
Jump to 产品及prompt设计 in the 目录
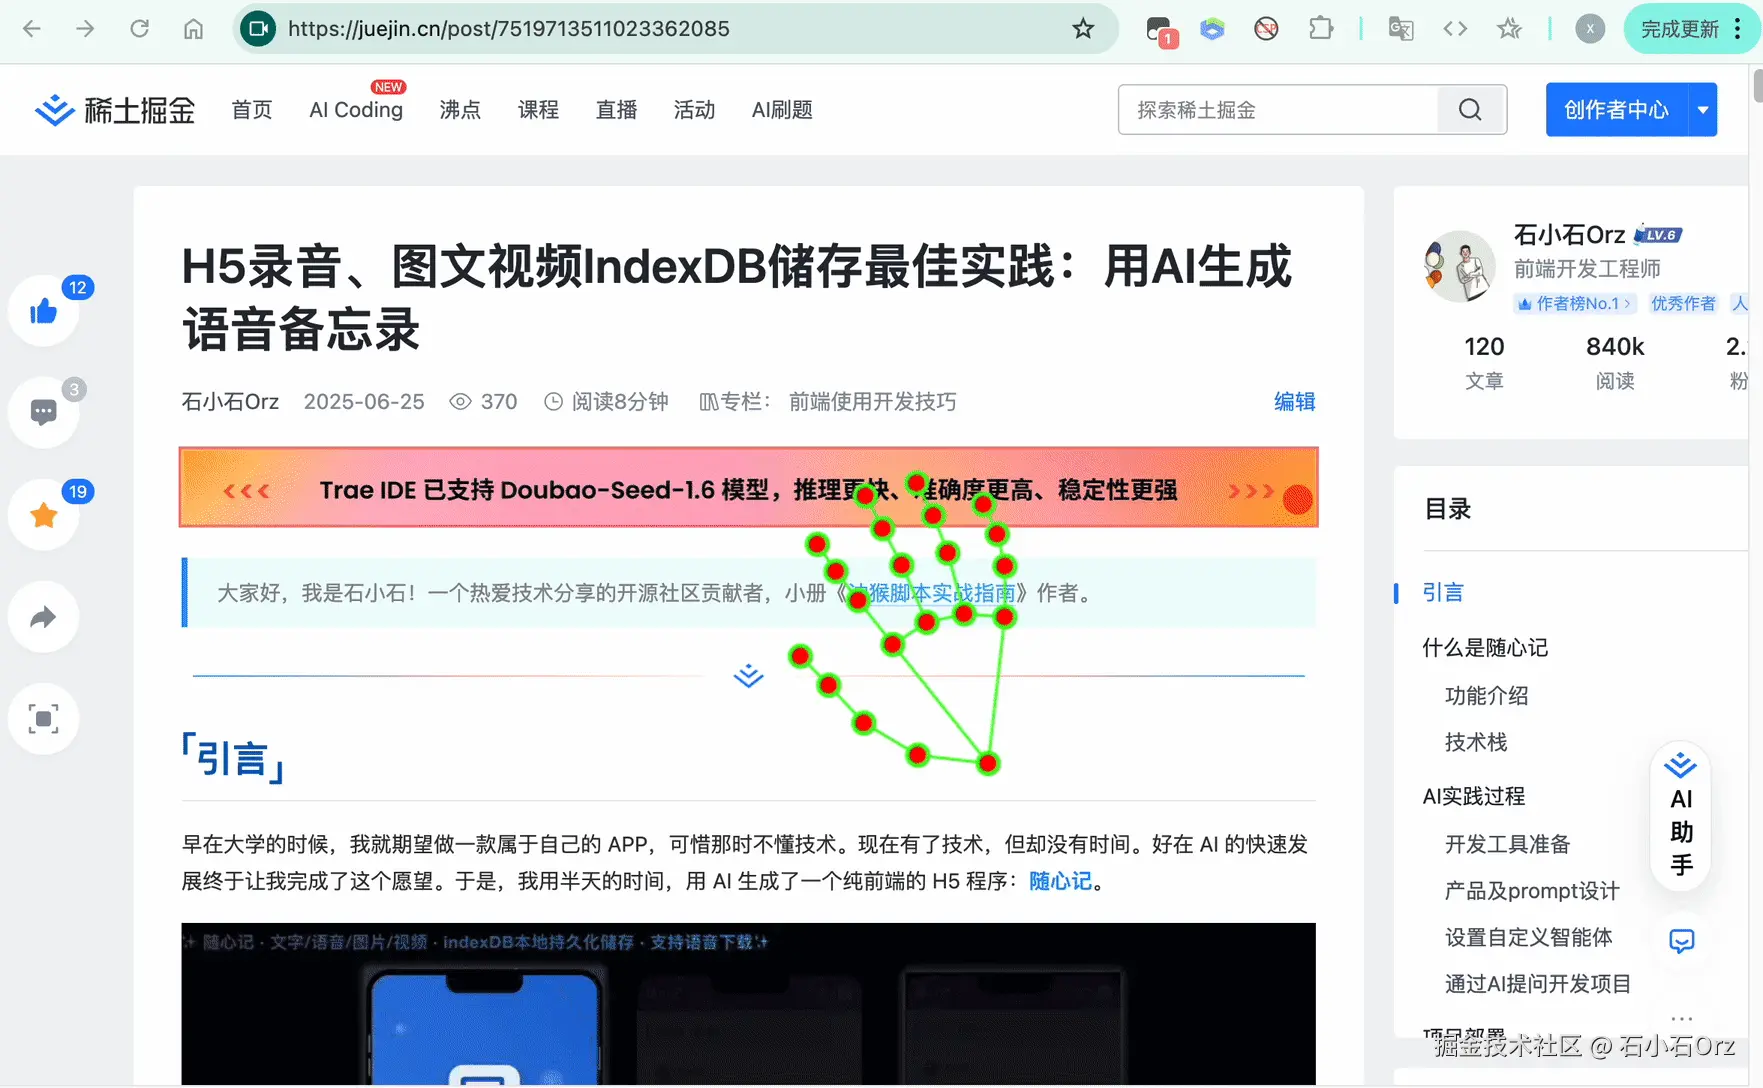[1532, 890]
